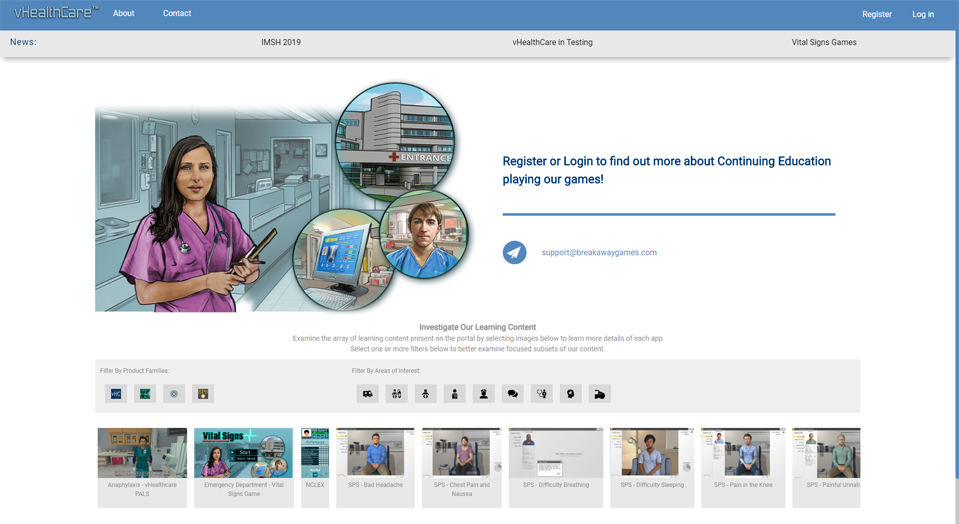Screen dimensions: 959x524
Task: Filter by the green vital signs product icon
Action: (145, 394)
